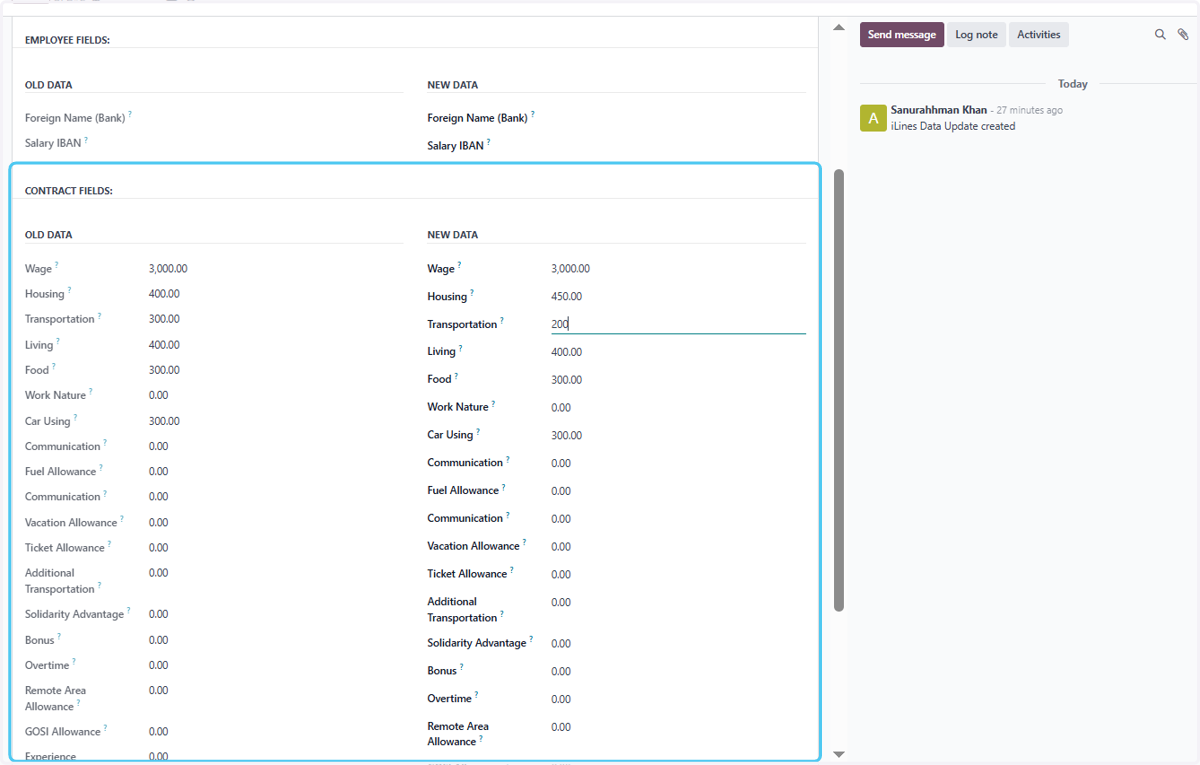Viewport: 1200px width, 765px height.
Task: Click help icon beside New Data Housing
Action: (x=472, y=293)
